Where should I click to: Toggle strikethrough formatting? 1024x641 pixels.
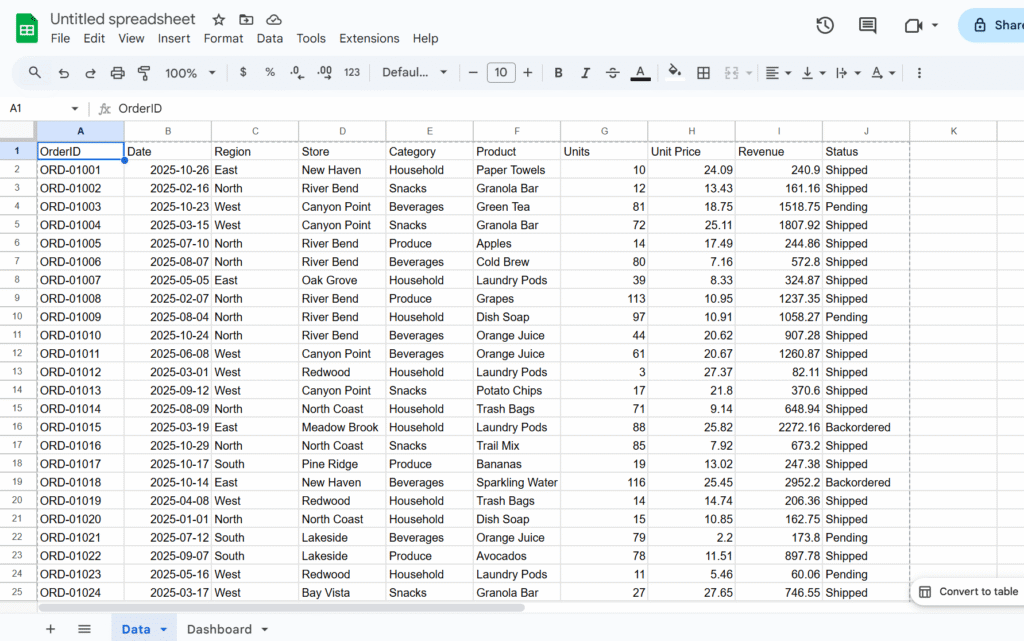tap(613, 73)
